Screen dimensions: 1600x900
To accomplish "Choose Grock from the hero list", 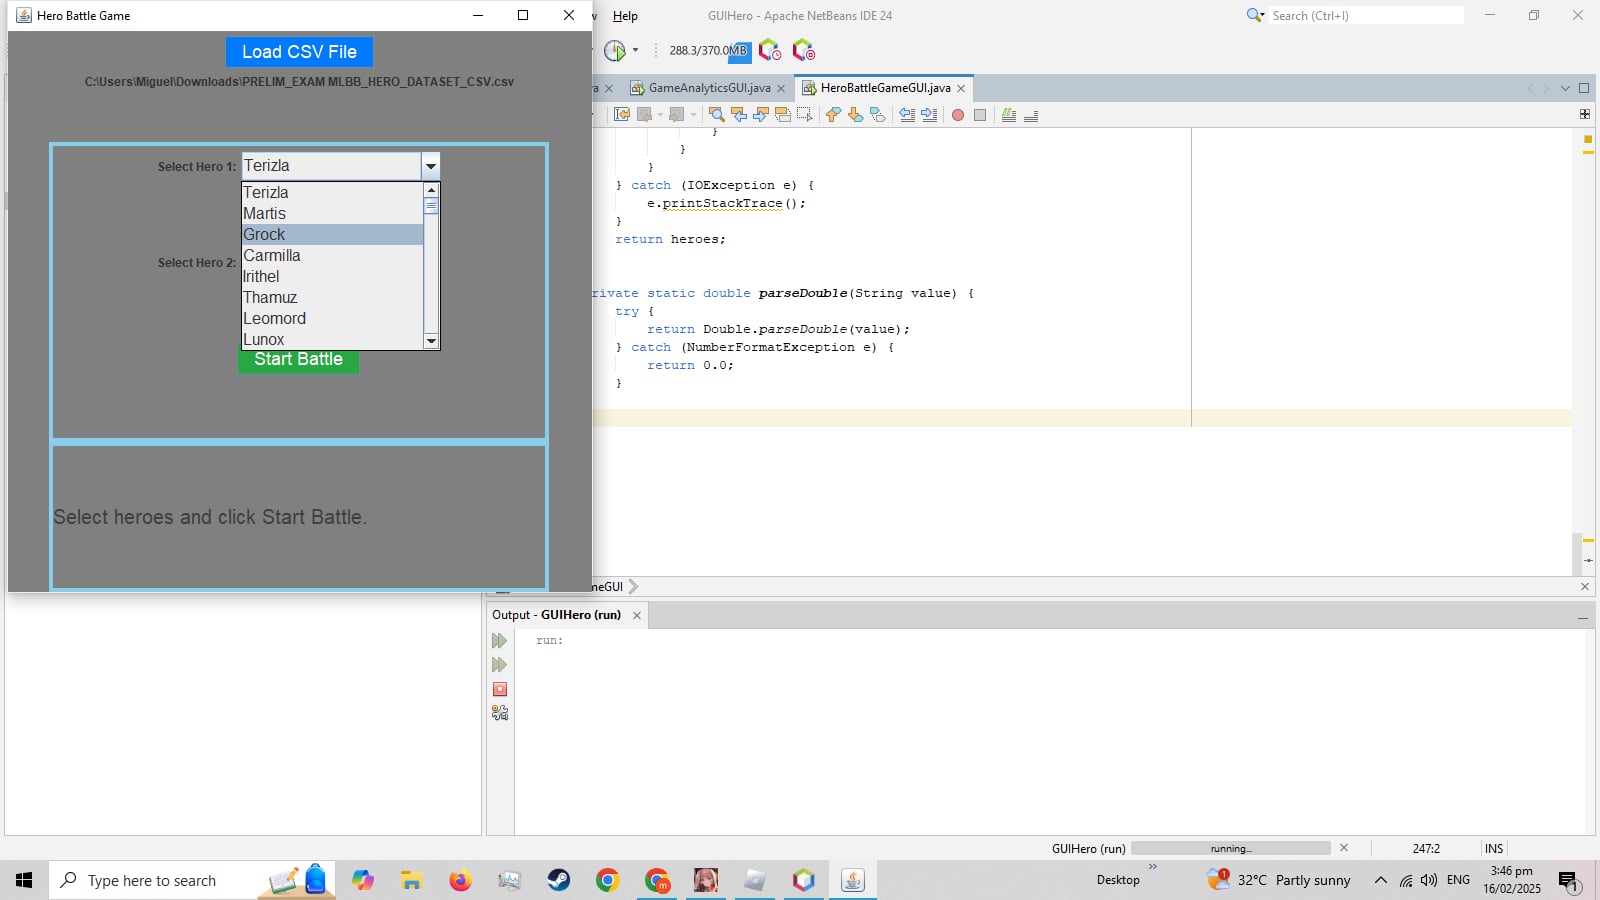I will tap(332, 234).
